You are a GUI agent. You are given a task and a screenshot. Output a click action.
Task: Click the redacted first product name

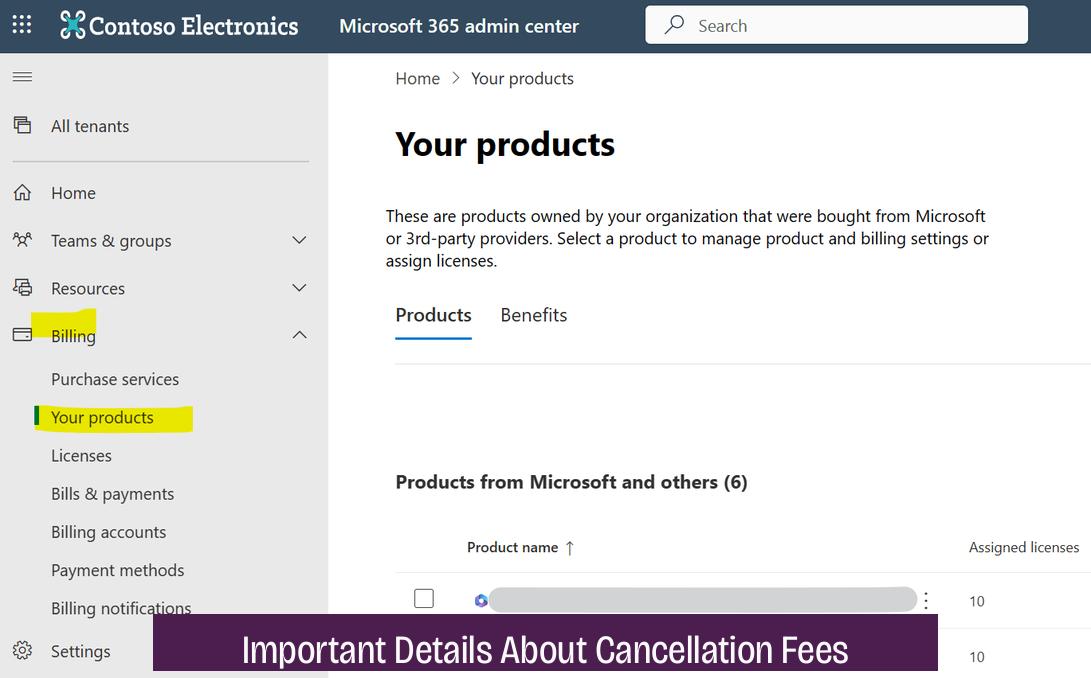pos(703,600)
